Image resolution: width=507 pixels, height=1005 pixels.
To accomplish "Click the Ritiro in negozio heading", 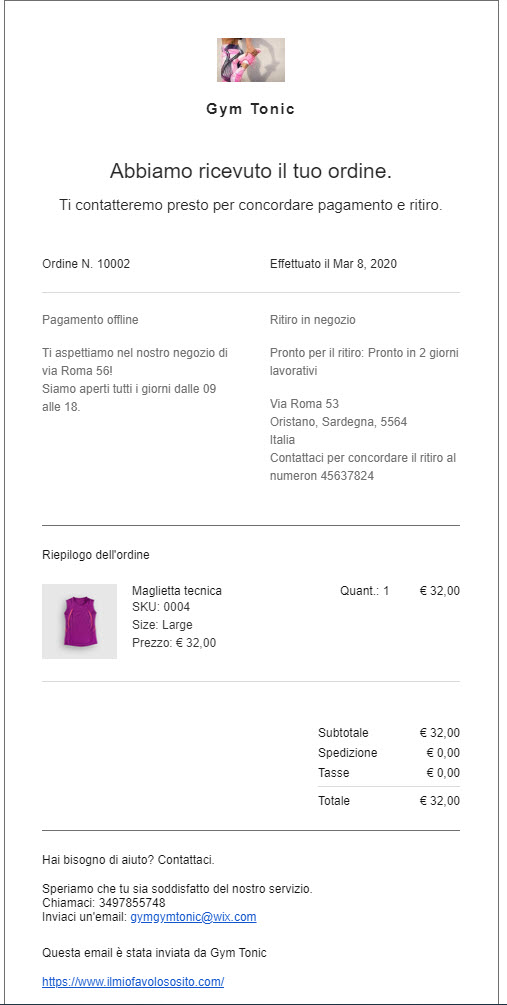I will pyautogui.click(x=313, y=319).
